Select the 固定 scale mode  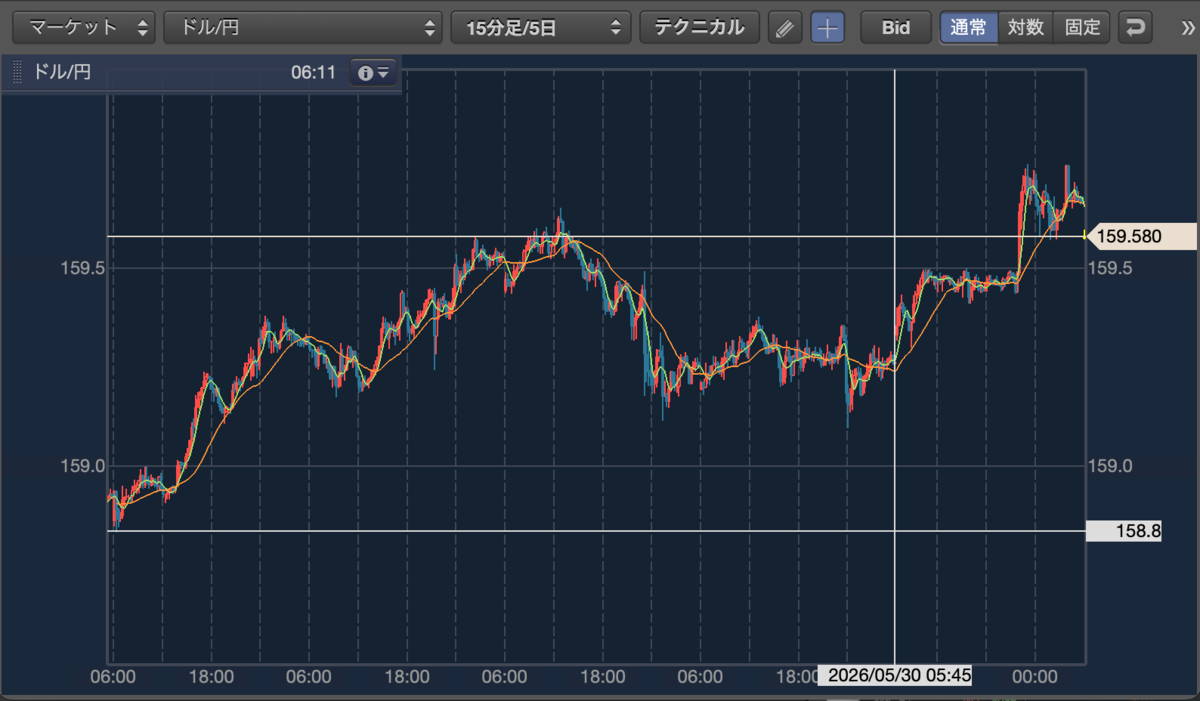point(1082,27)
